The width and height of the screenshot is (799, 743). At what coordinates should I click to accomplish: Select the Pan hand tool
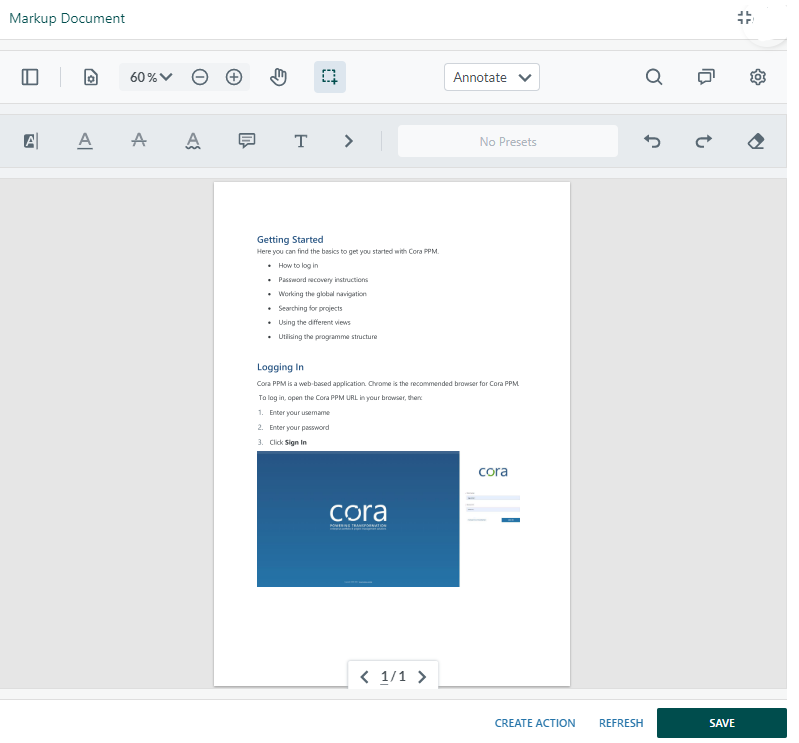tap(278, 77)
